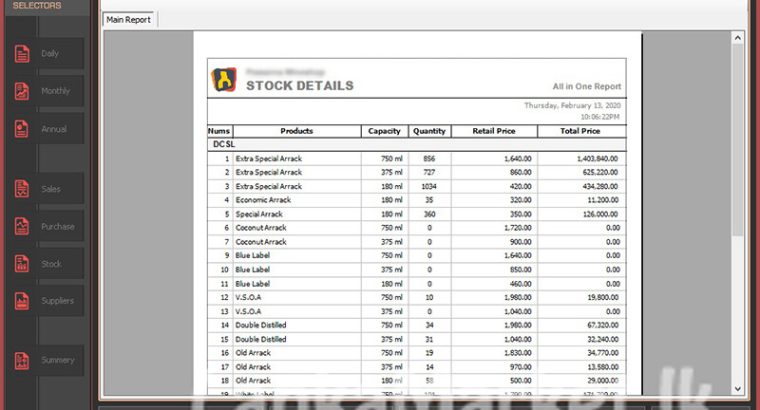
Task: Click the STOCK DETAILS report title
Action: pyautogui.click(x=300, y=86)
